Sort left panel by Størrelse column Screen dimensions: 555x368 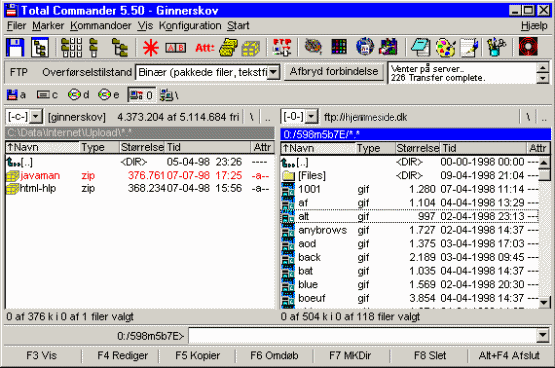click(x=142, y=147)
